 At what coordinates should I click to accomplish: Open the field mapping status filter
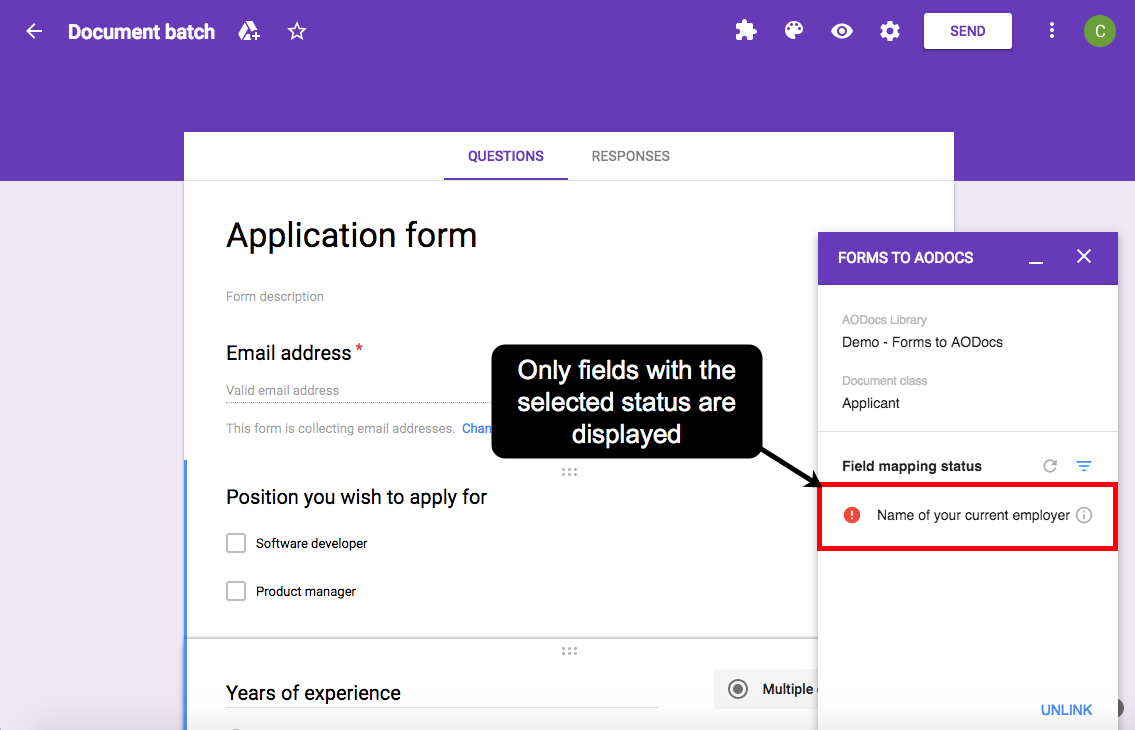[x=1084, y=466]
